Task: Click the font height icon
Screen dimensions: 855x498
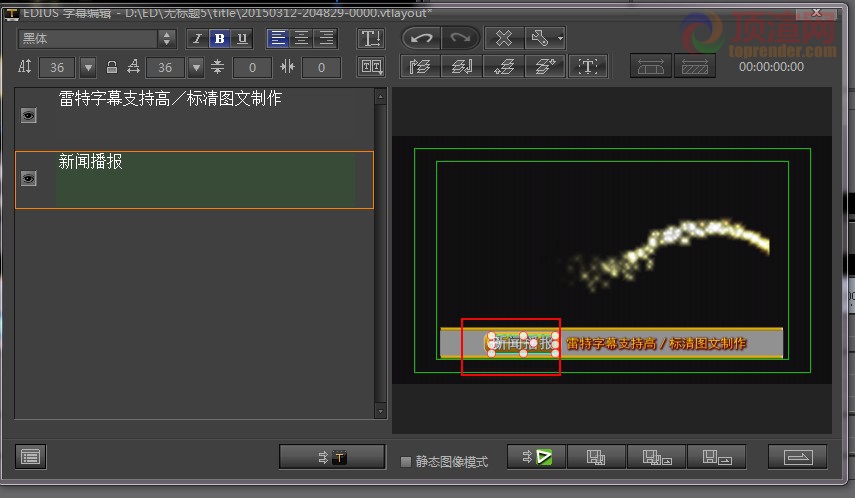Action: point(25,67)
